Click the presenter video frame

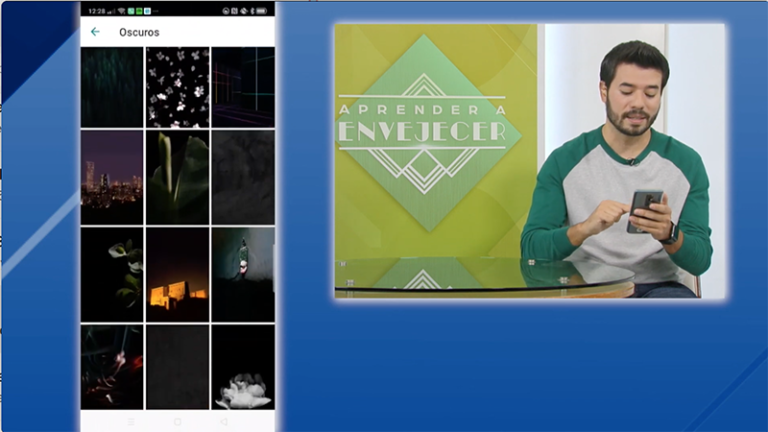click(529, 161)
